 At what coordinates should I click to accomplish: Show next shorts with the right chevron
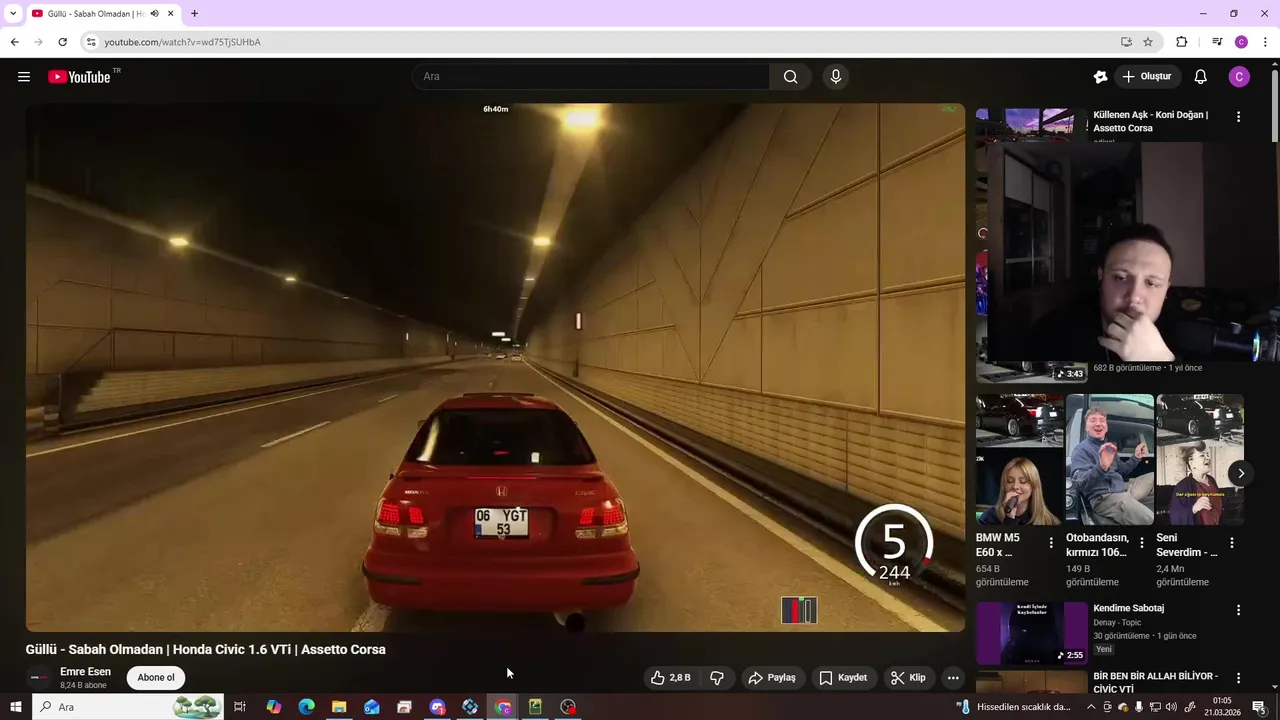click(x=1241, y=473)
